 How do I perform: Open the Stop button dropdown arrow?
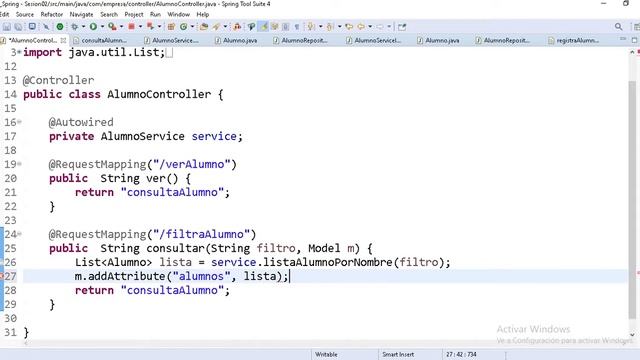(140, 27)
